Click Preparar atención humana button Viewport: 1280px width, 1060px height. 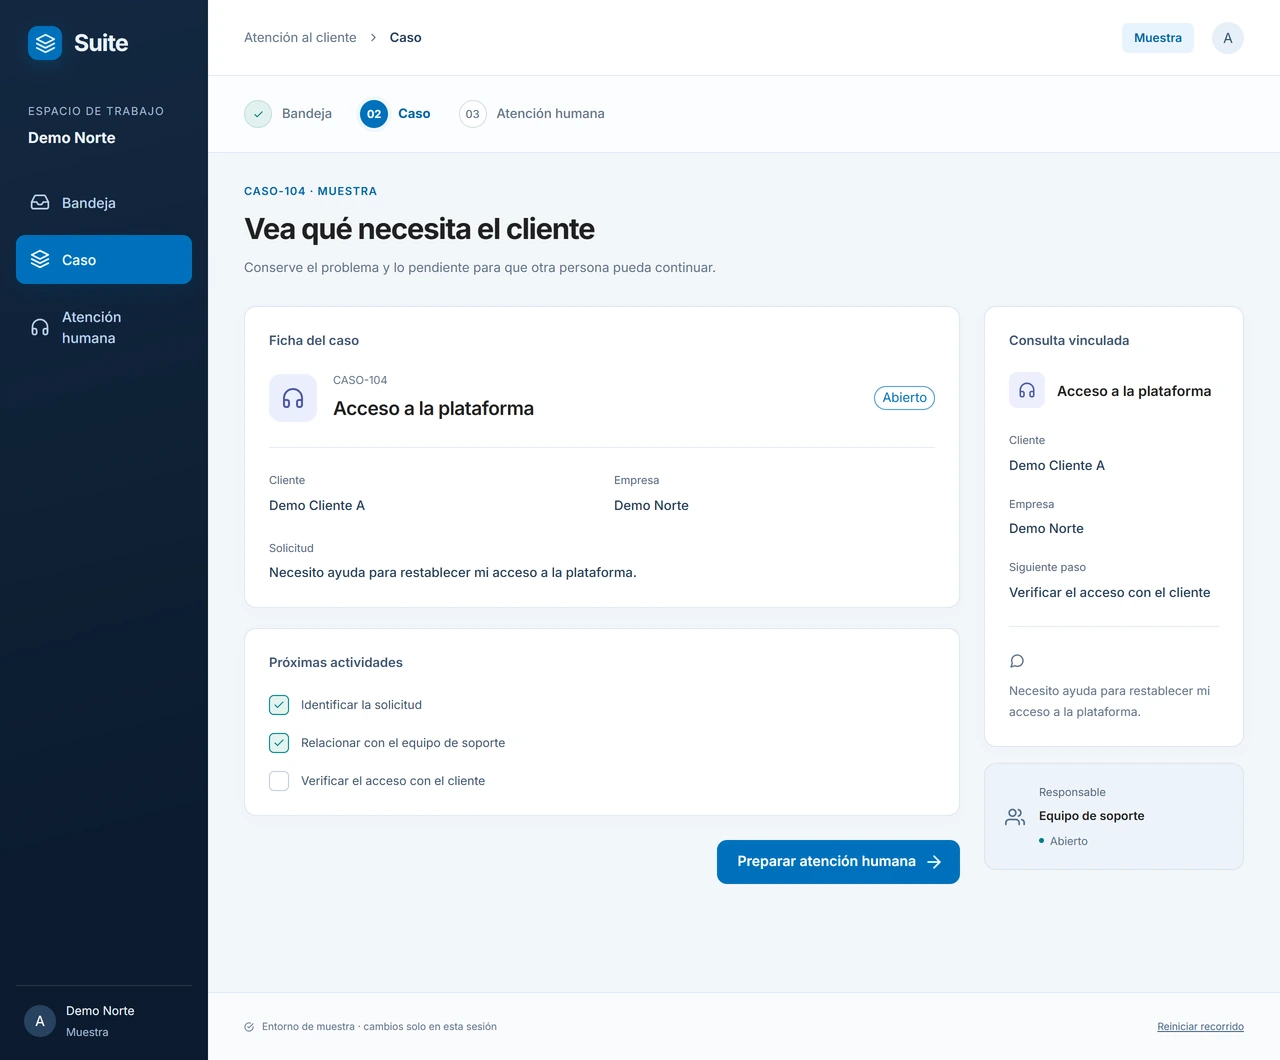point(838,862)
